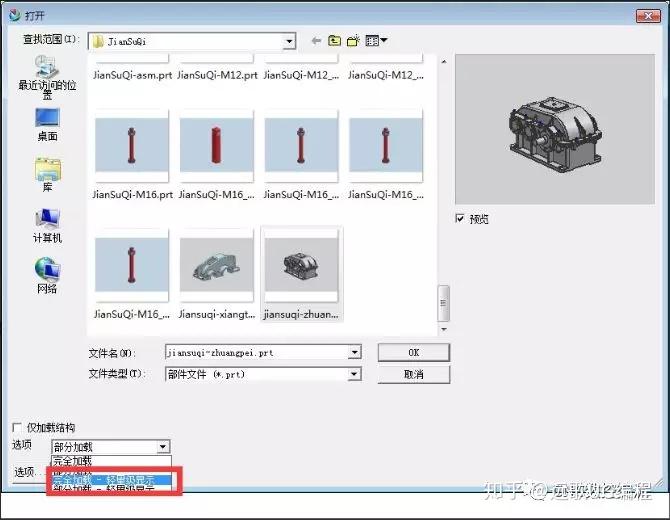
Task: Expand the 文件名 dropdown arrow
Action: (354, 353)
